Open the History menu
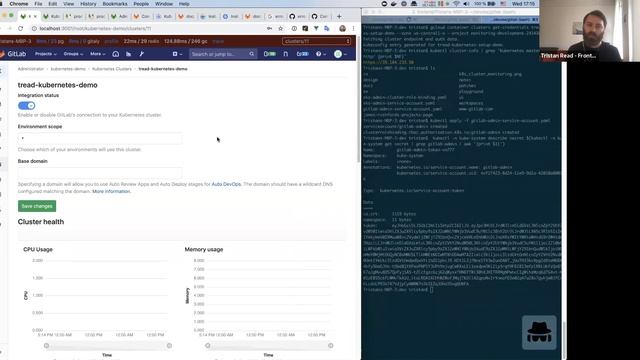Viewport: 640px width, 360px height. click(88, 4)
